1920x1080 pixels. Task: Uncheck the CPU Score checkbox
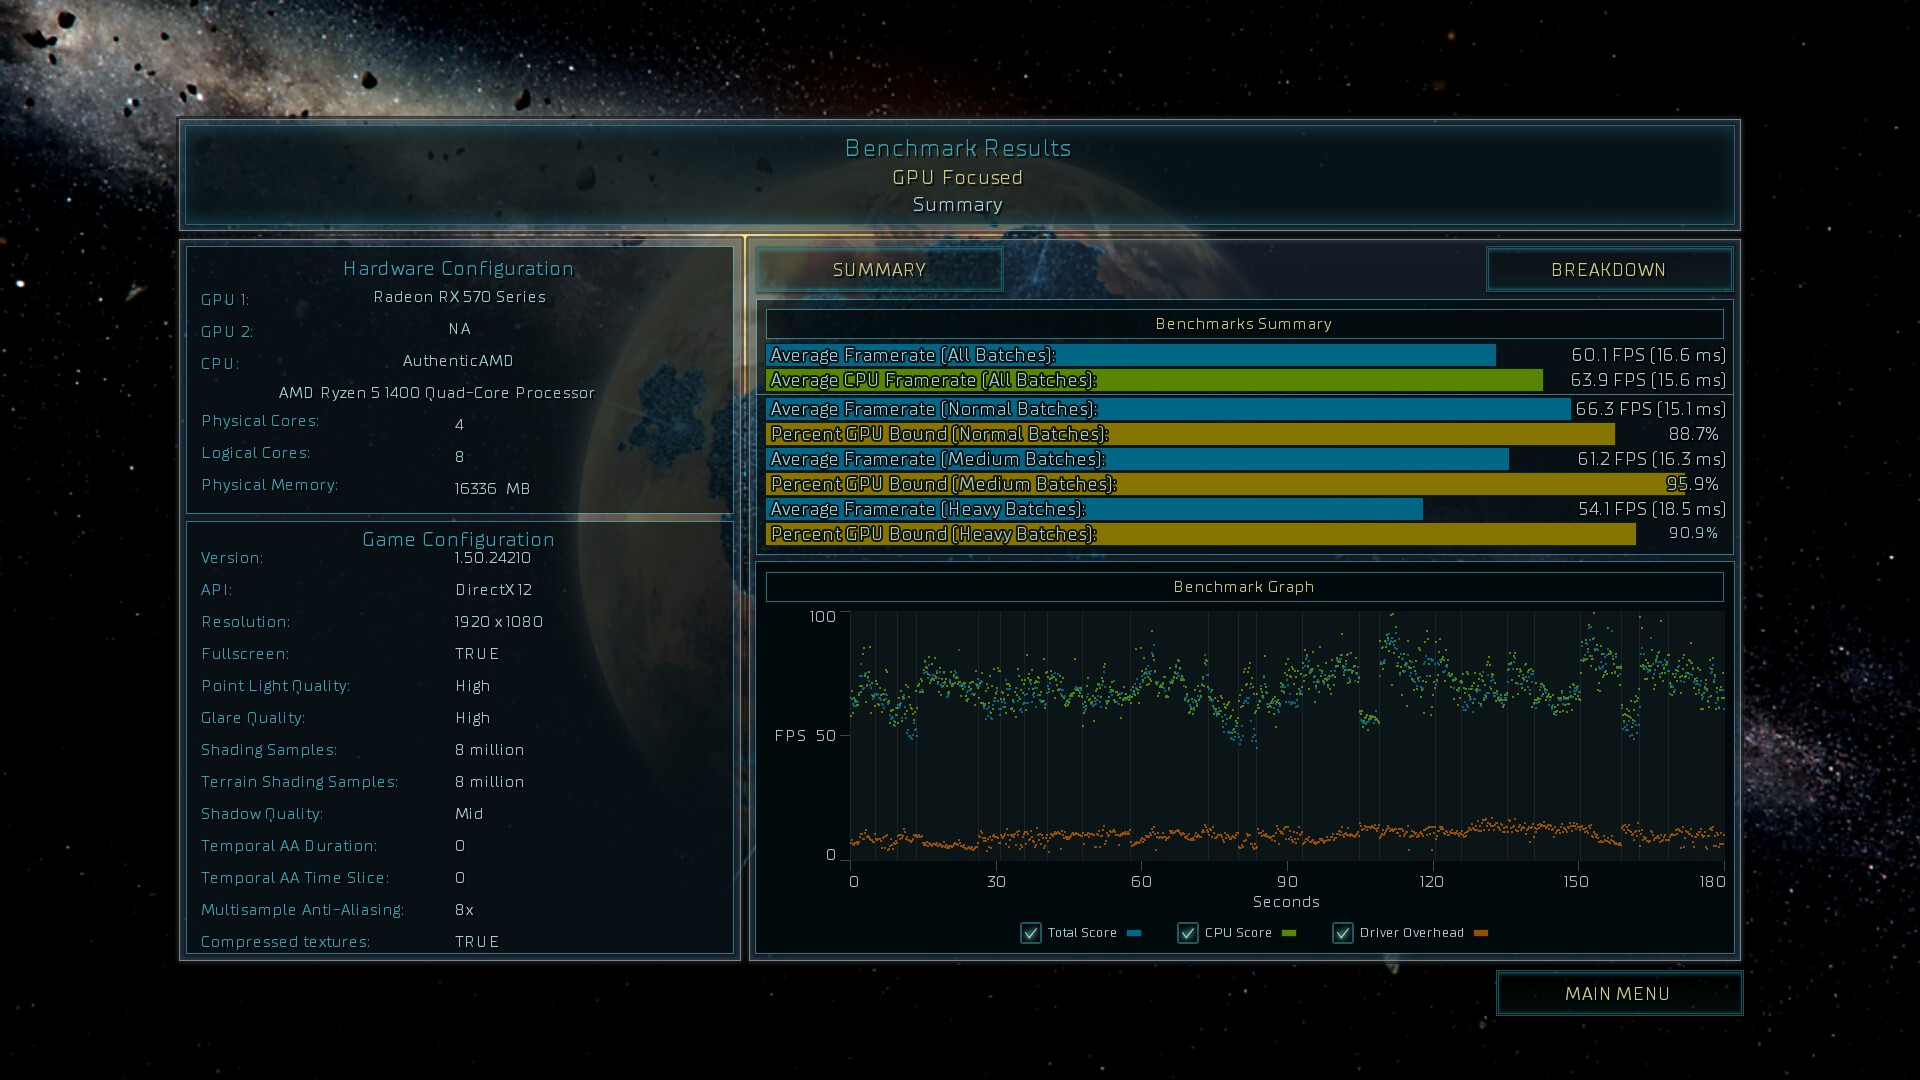click(x=1188, y=933)
